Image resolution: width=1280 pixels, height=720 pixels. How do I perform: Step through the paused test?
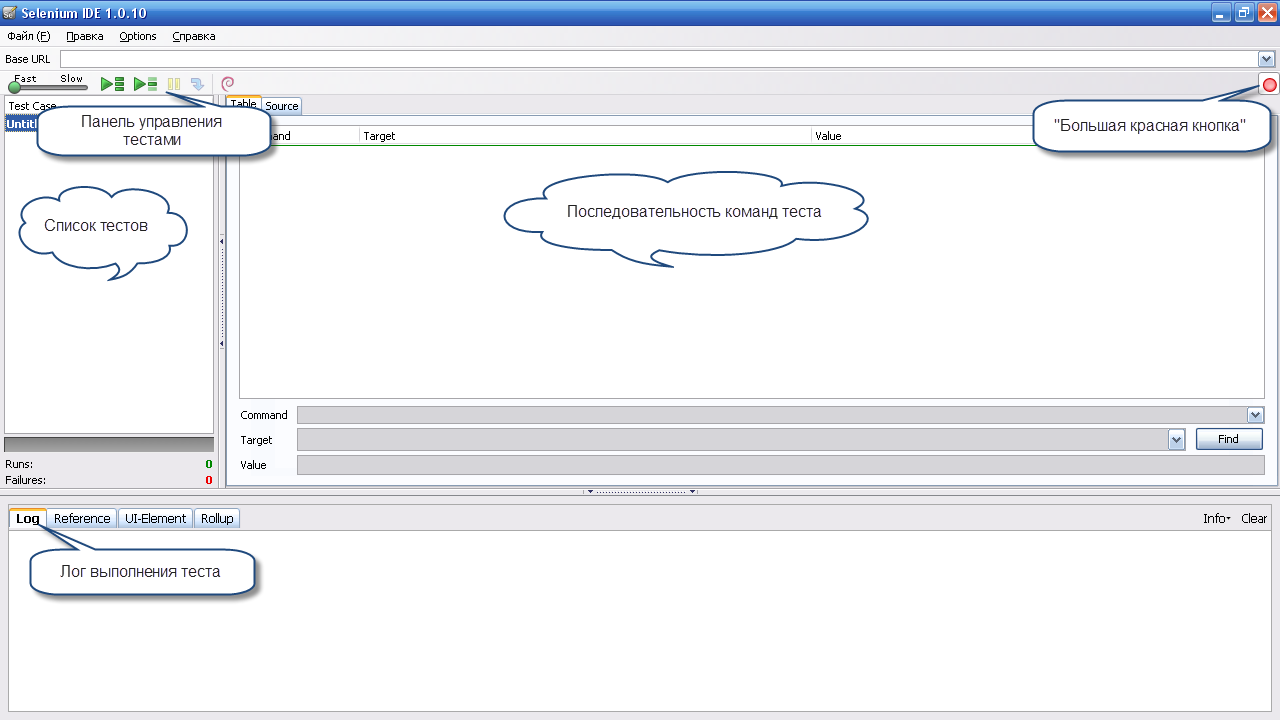point(197,85)
